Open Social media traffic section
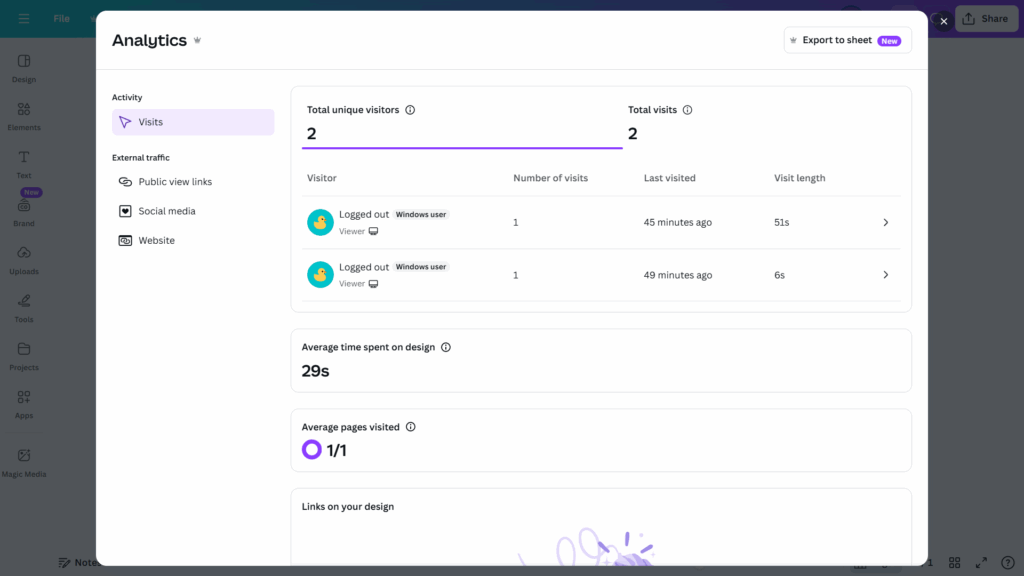The width and height of the screenshot is (1024, 576). coord(166,211)
